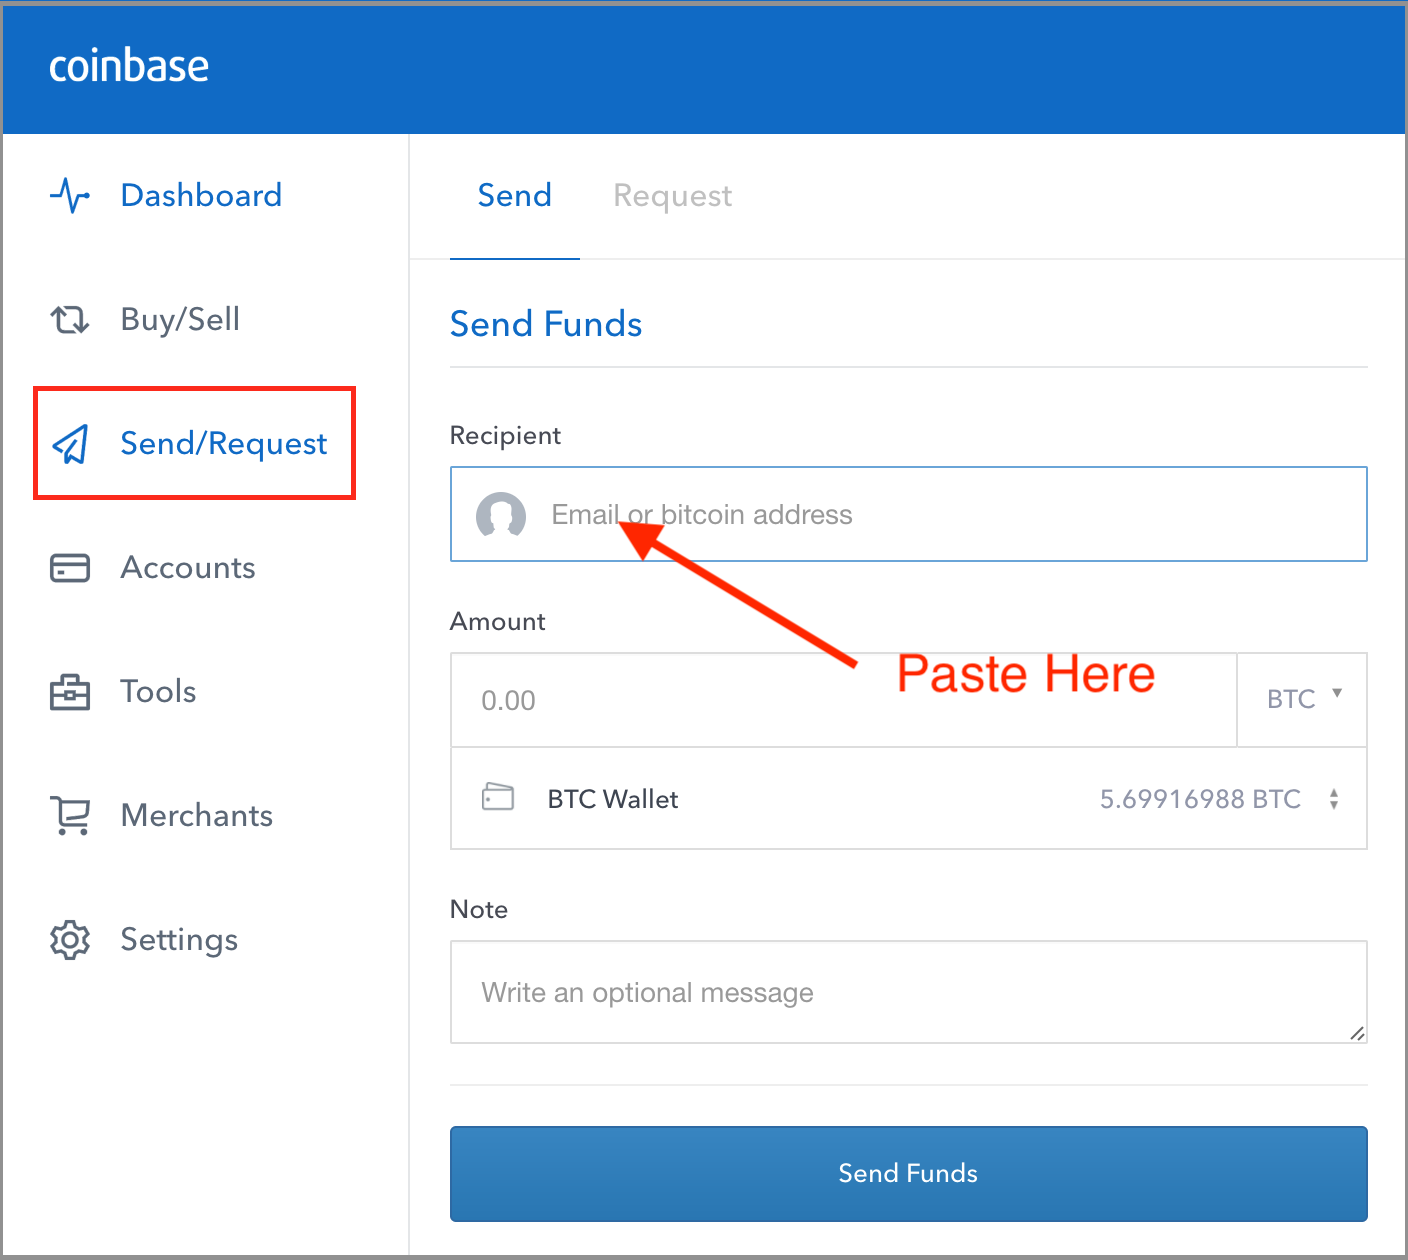Open the Send/Request sidebar link
This screenshot has height=1260, width=1408.
224,443
